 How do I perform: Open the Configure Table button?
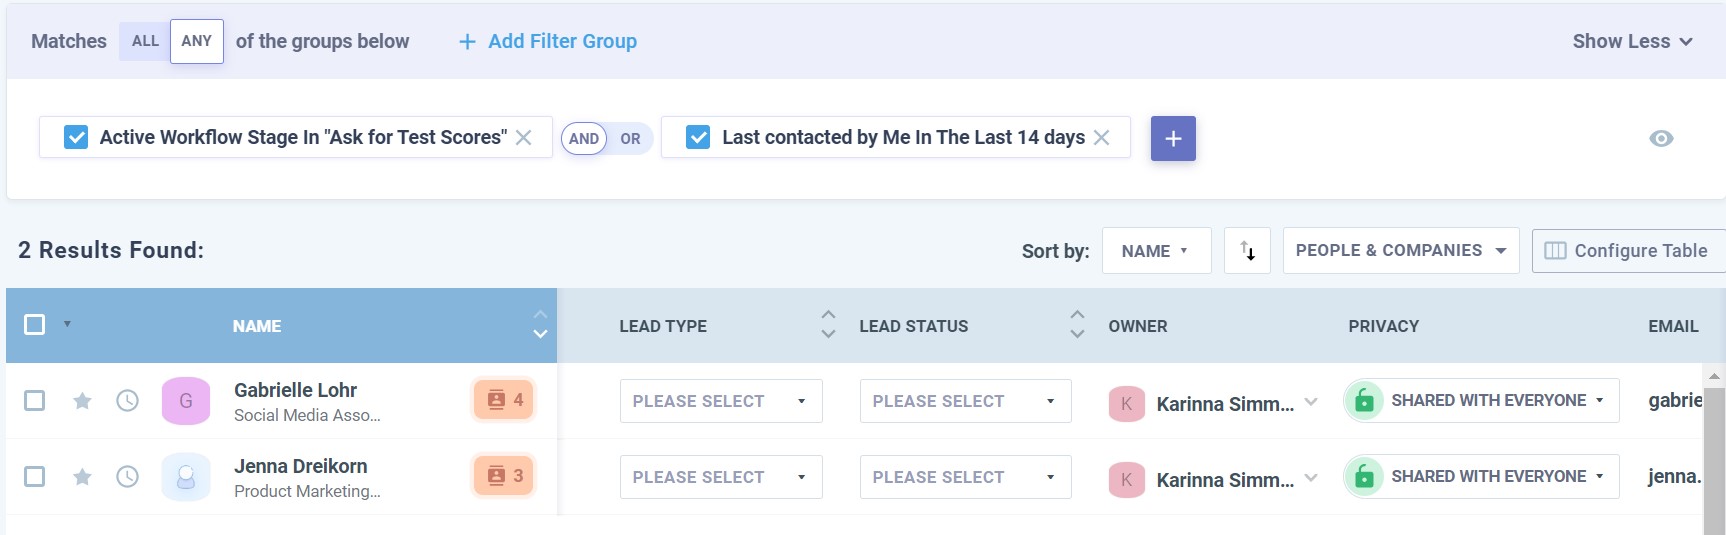coord(1627,251)
